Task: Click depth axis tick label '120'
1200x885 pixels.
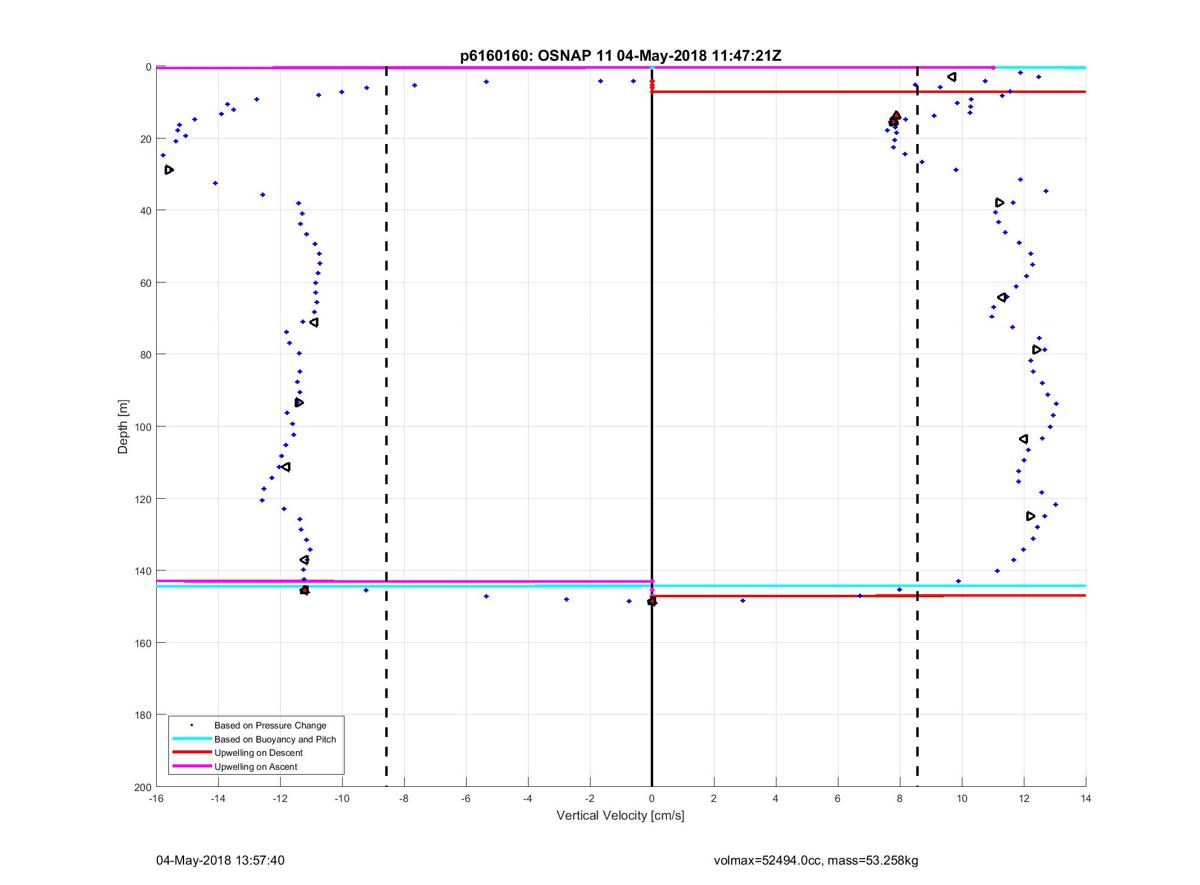Action: click(x=142, y=499)
